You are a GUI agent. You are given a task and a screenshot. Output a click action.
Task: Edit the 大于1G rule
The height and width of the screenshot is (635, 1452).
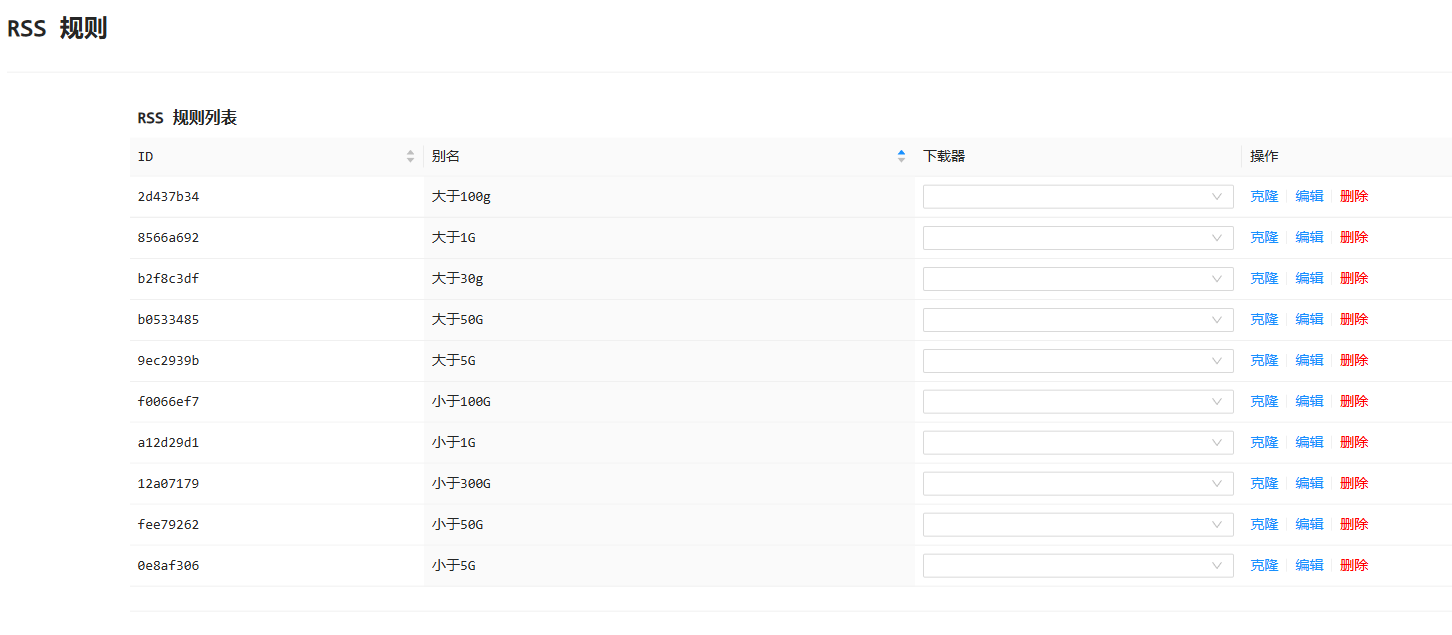[x=1309, y=238]
